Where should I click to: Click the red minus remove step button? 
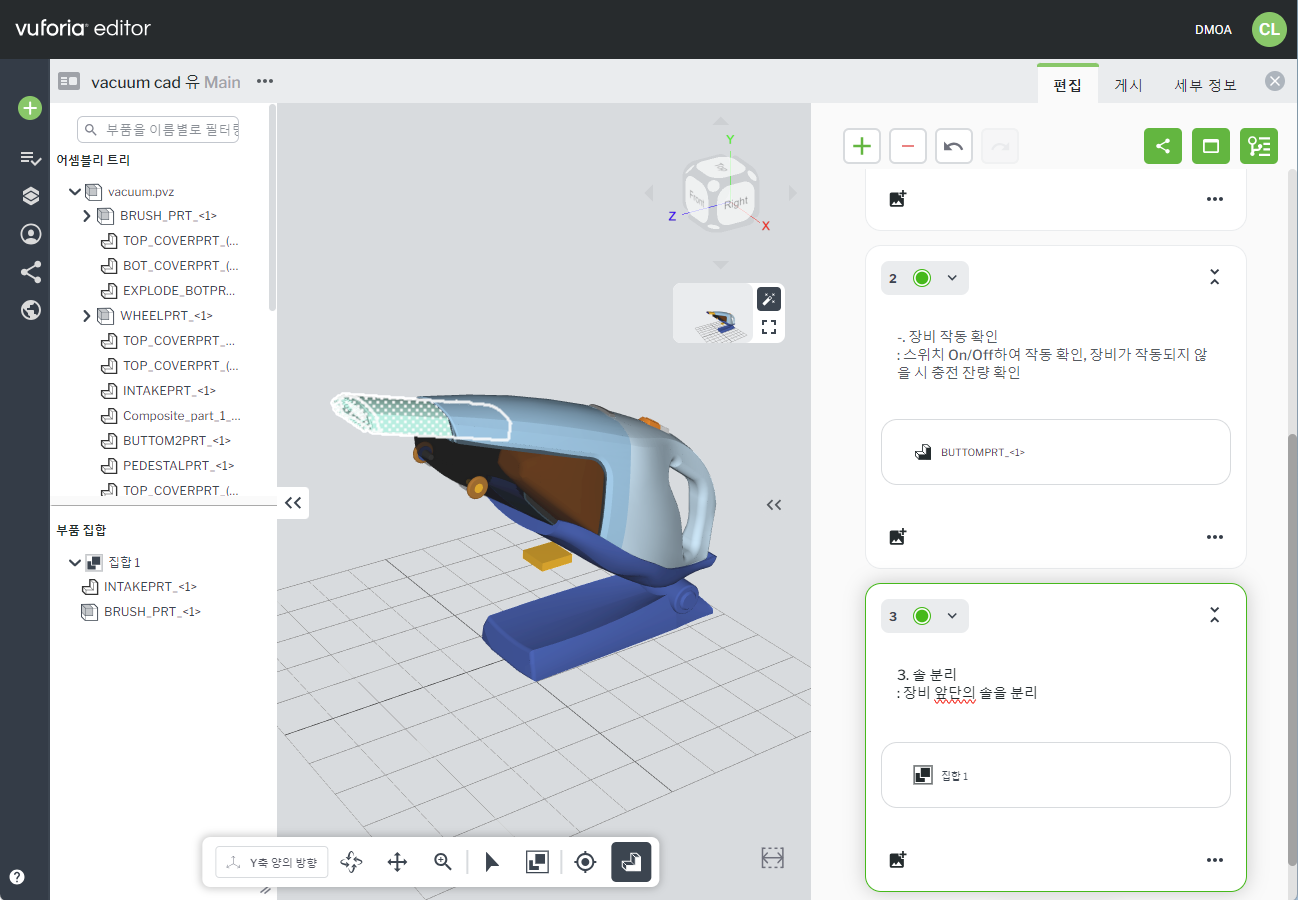[x=907, y=146]
